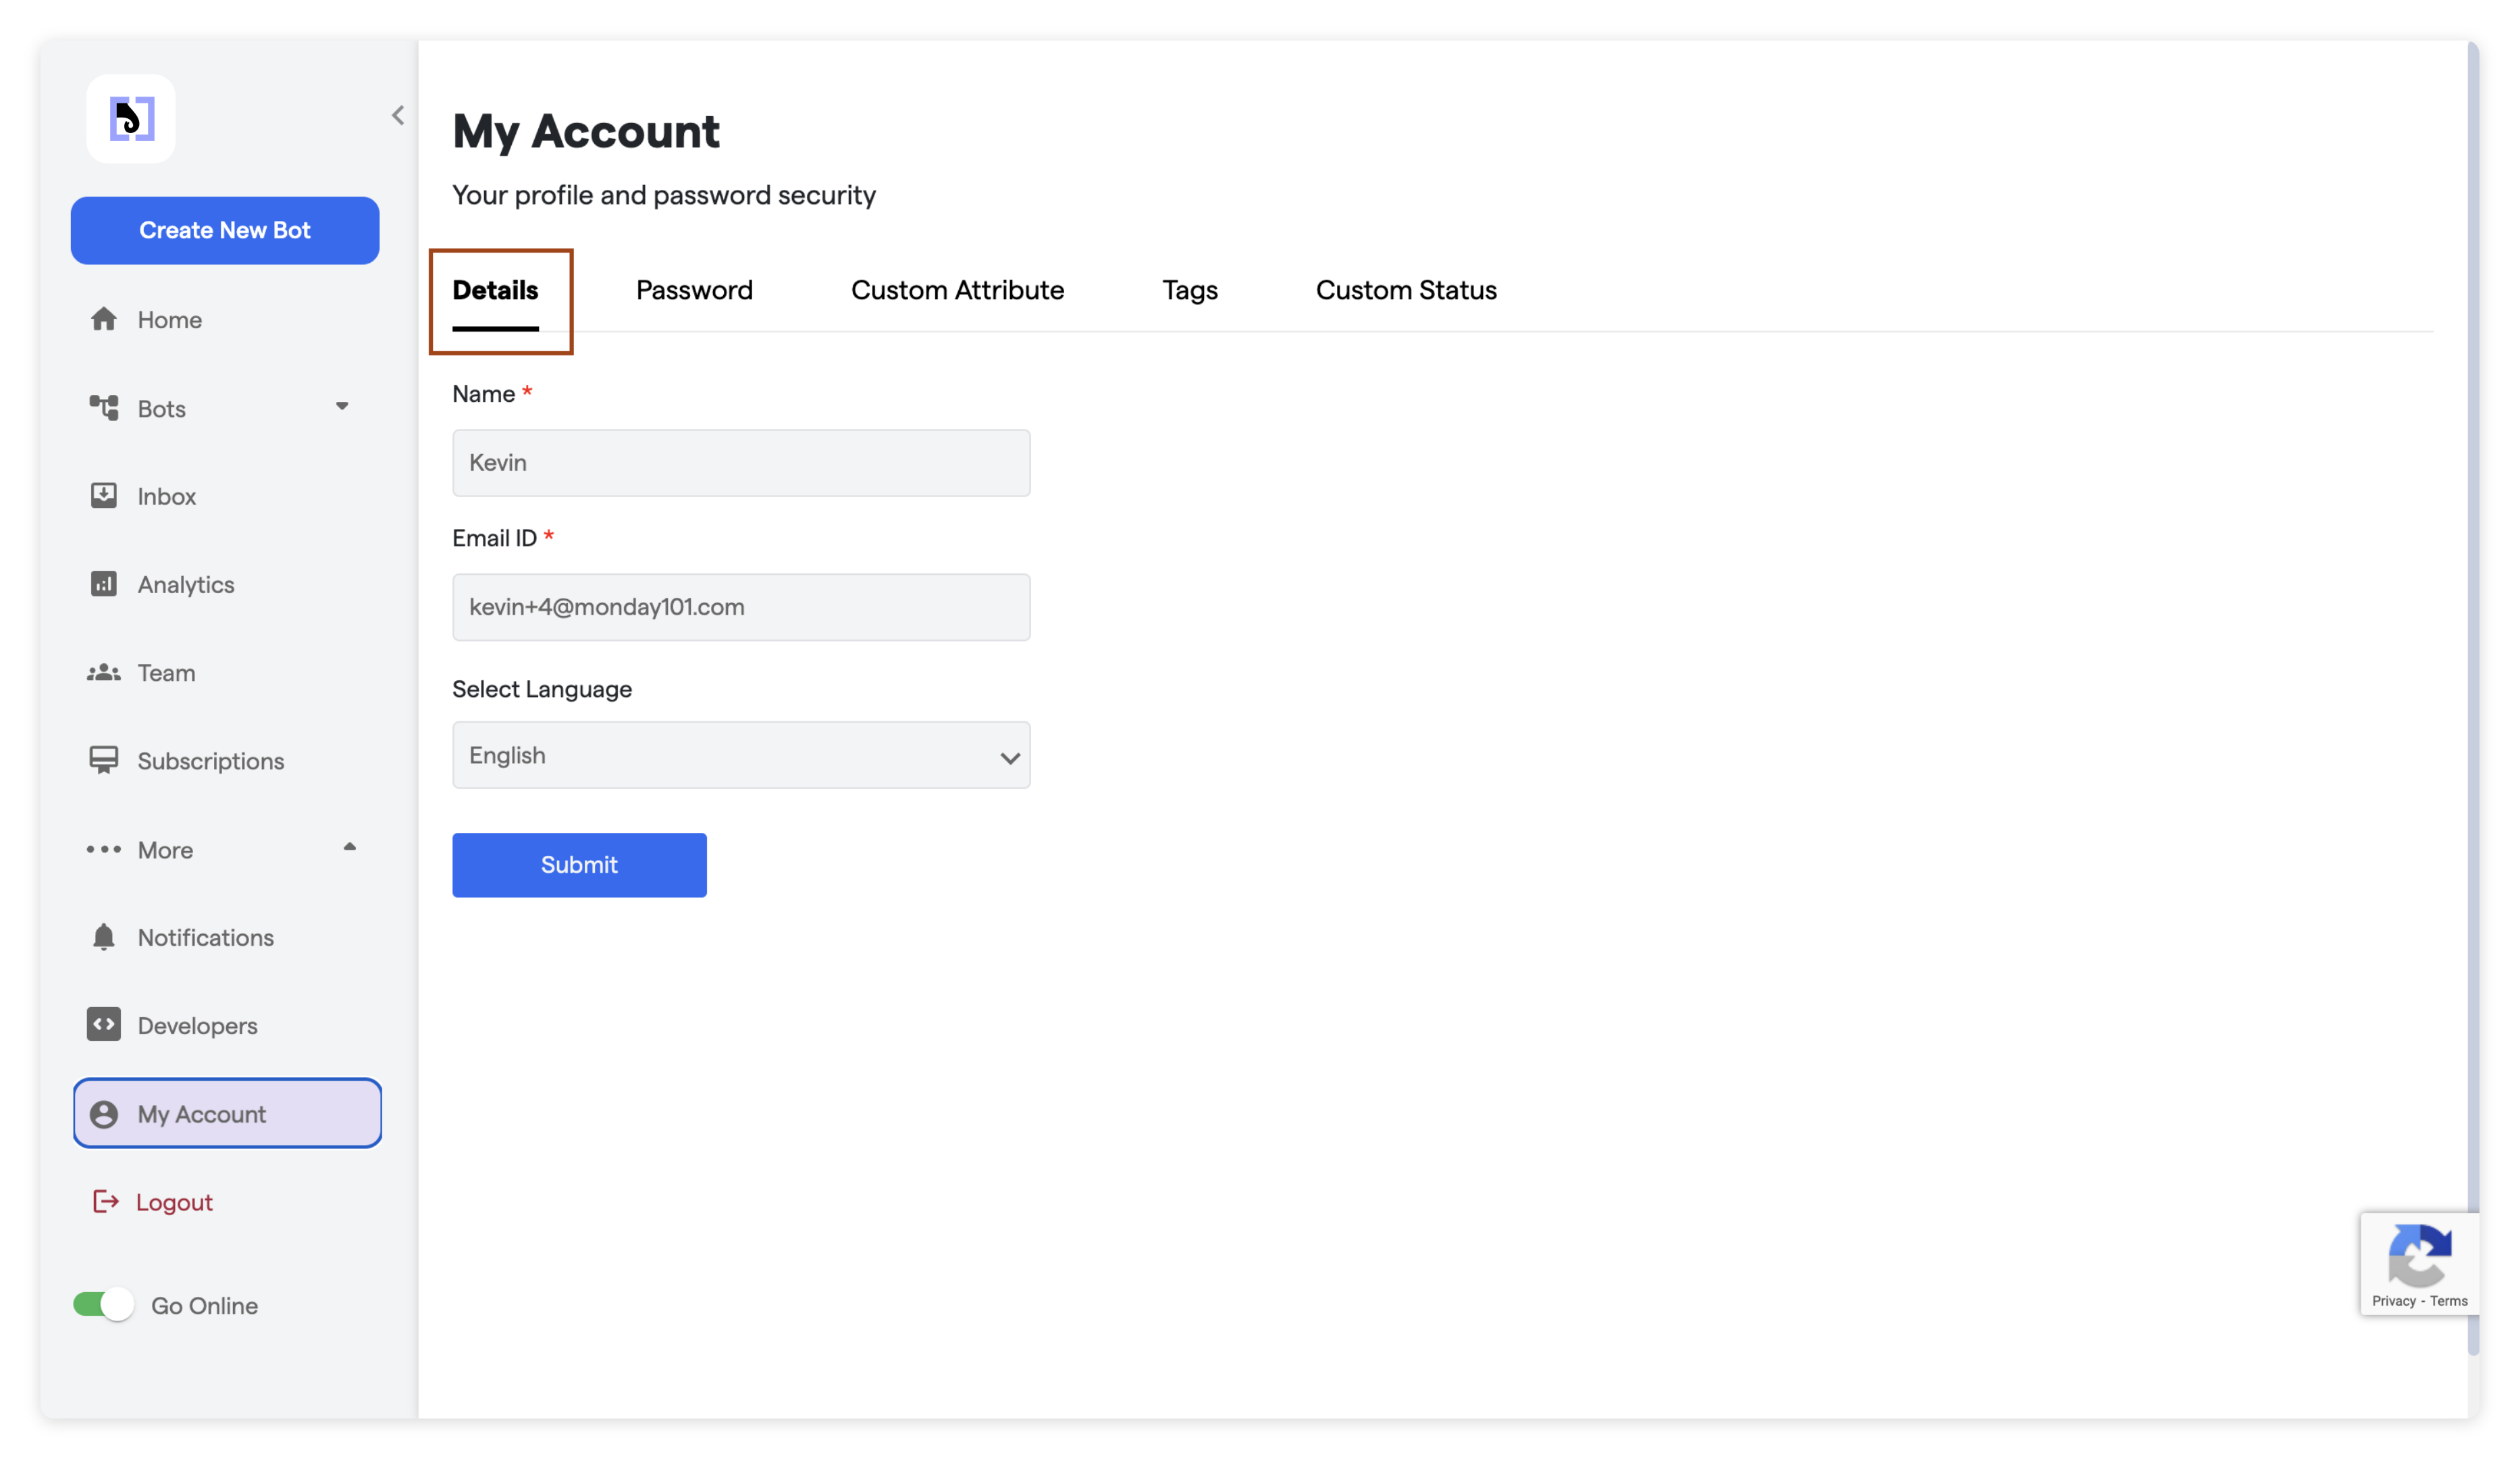Click the Home house icon

click(104, 319)
